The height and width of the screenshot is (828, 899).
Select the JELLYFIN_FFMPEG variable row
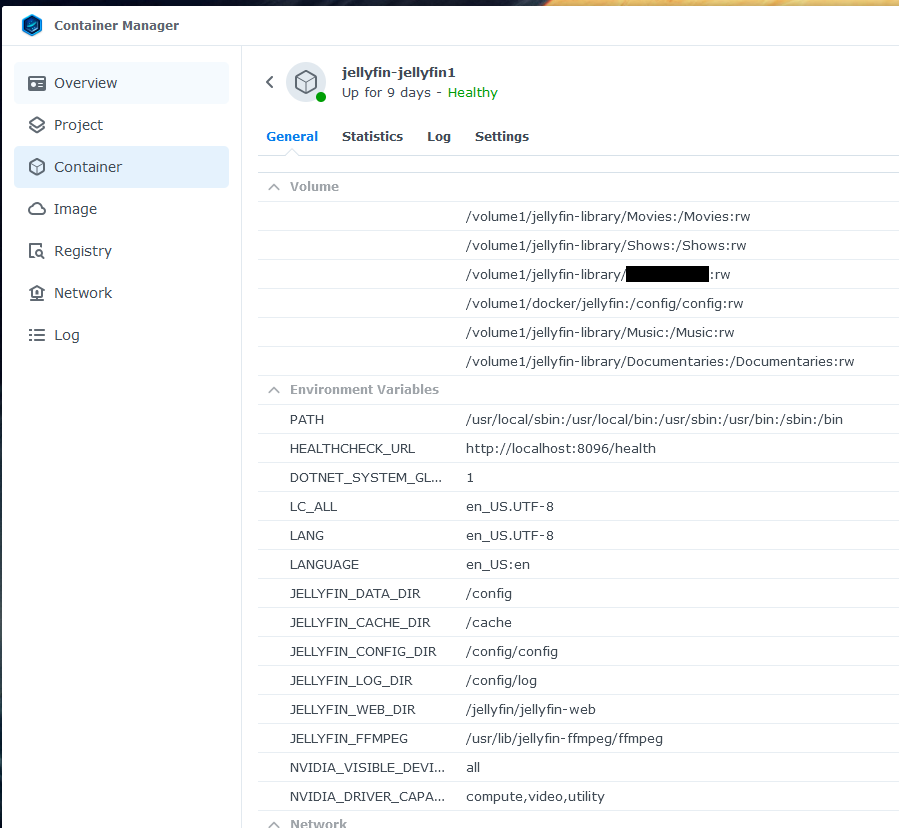coord(349,739)
